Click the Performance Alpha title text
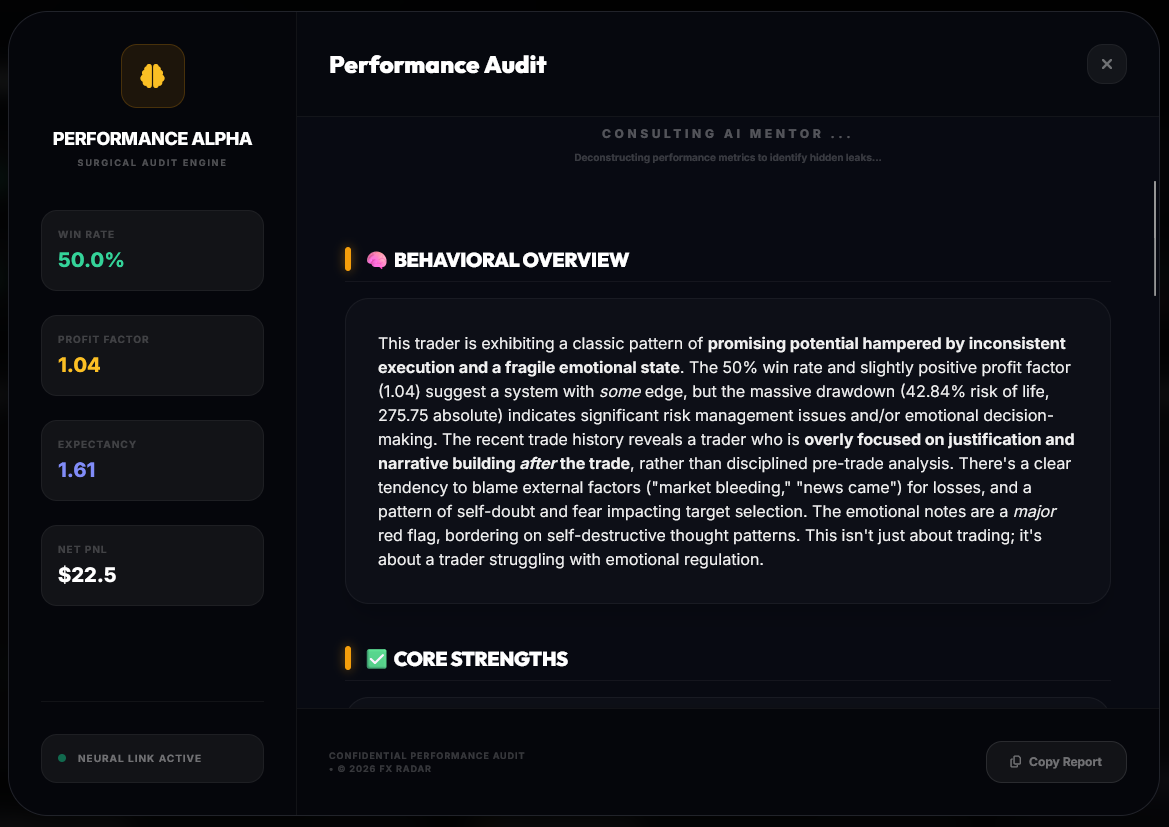This screenshot has width=1169, height=827. coord(152,139)
